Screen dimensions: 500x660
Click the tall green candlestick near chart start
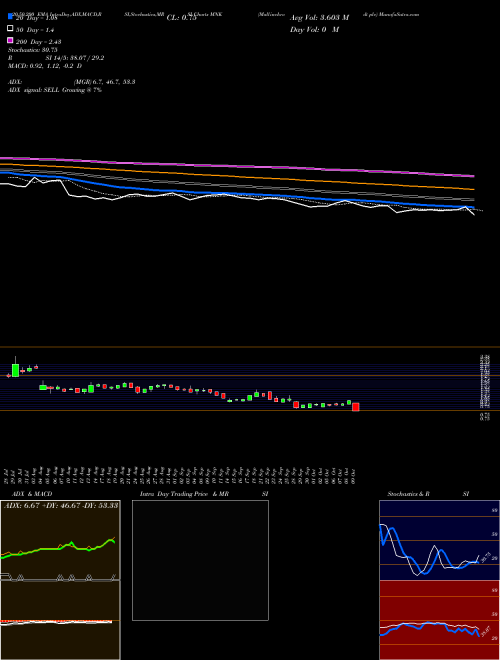[15, 370]
